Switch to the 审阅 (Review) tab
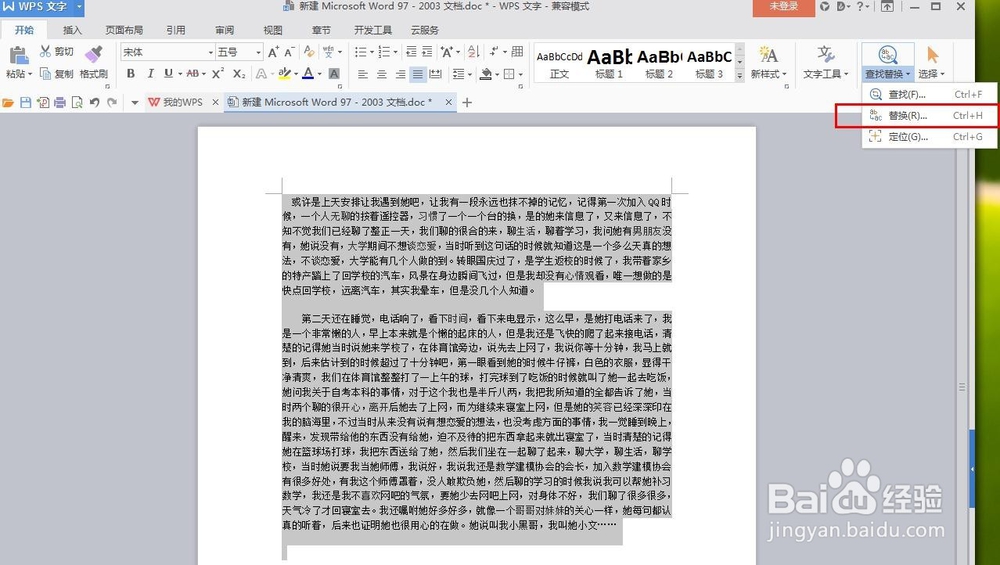Viewport: 1000px width, 565px height. (224, 30)
